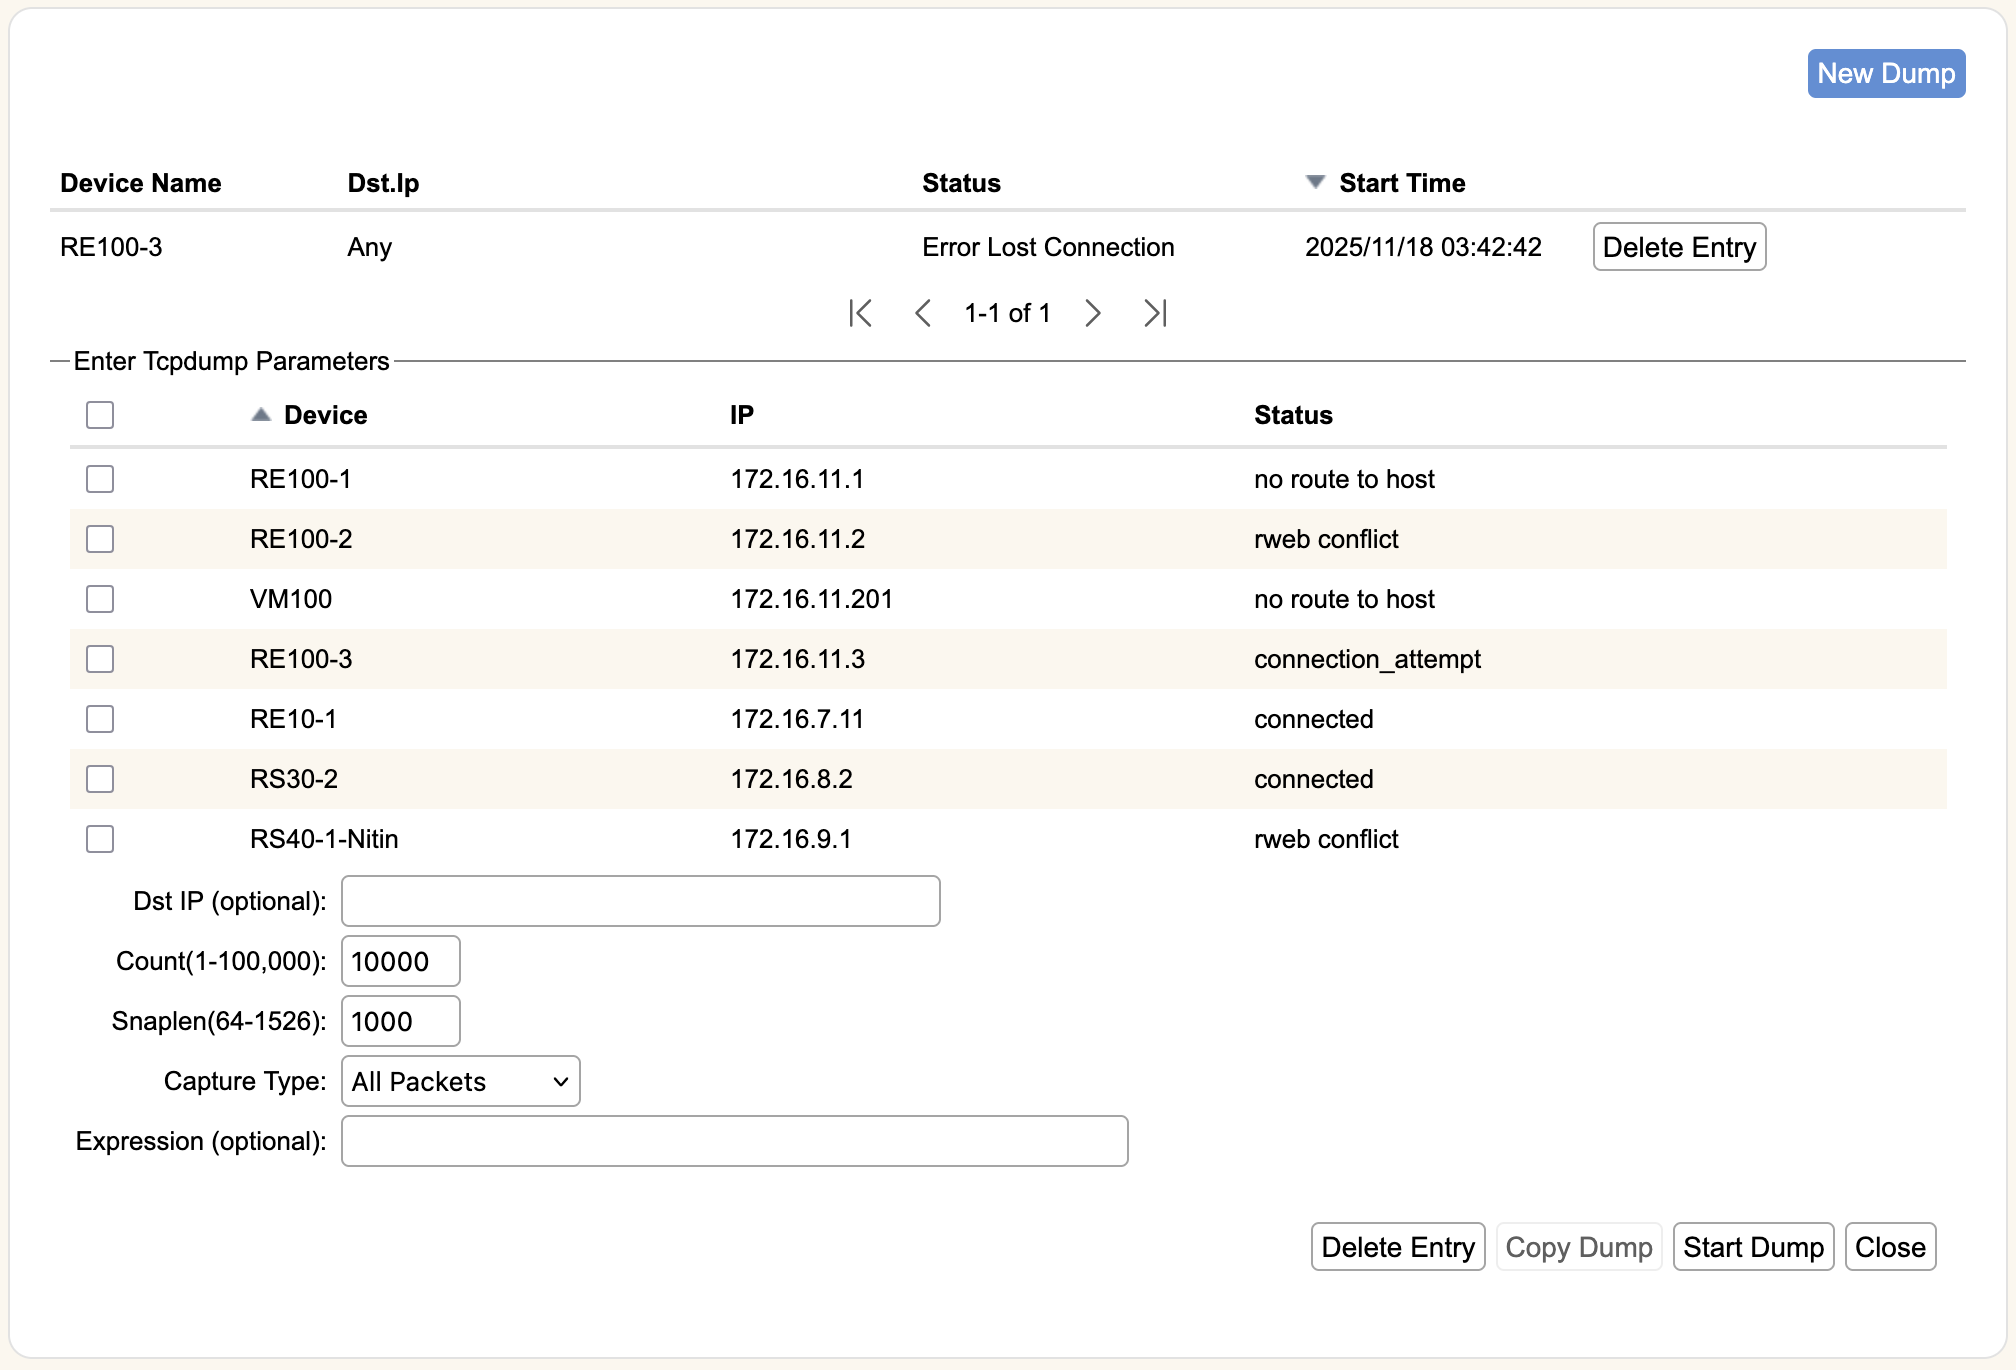Check the RE100-1 device checkbox
Screen dimensions: 2016x1370
[x=100, y=479]
